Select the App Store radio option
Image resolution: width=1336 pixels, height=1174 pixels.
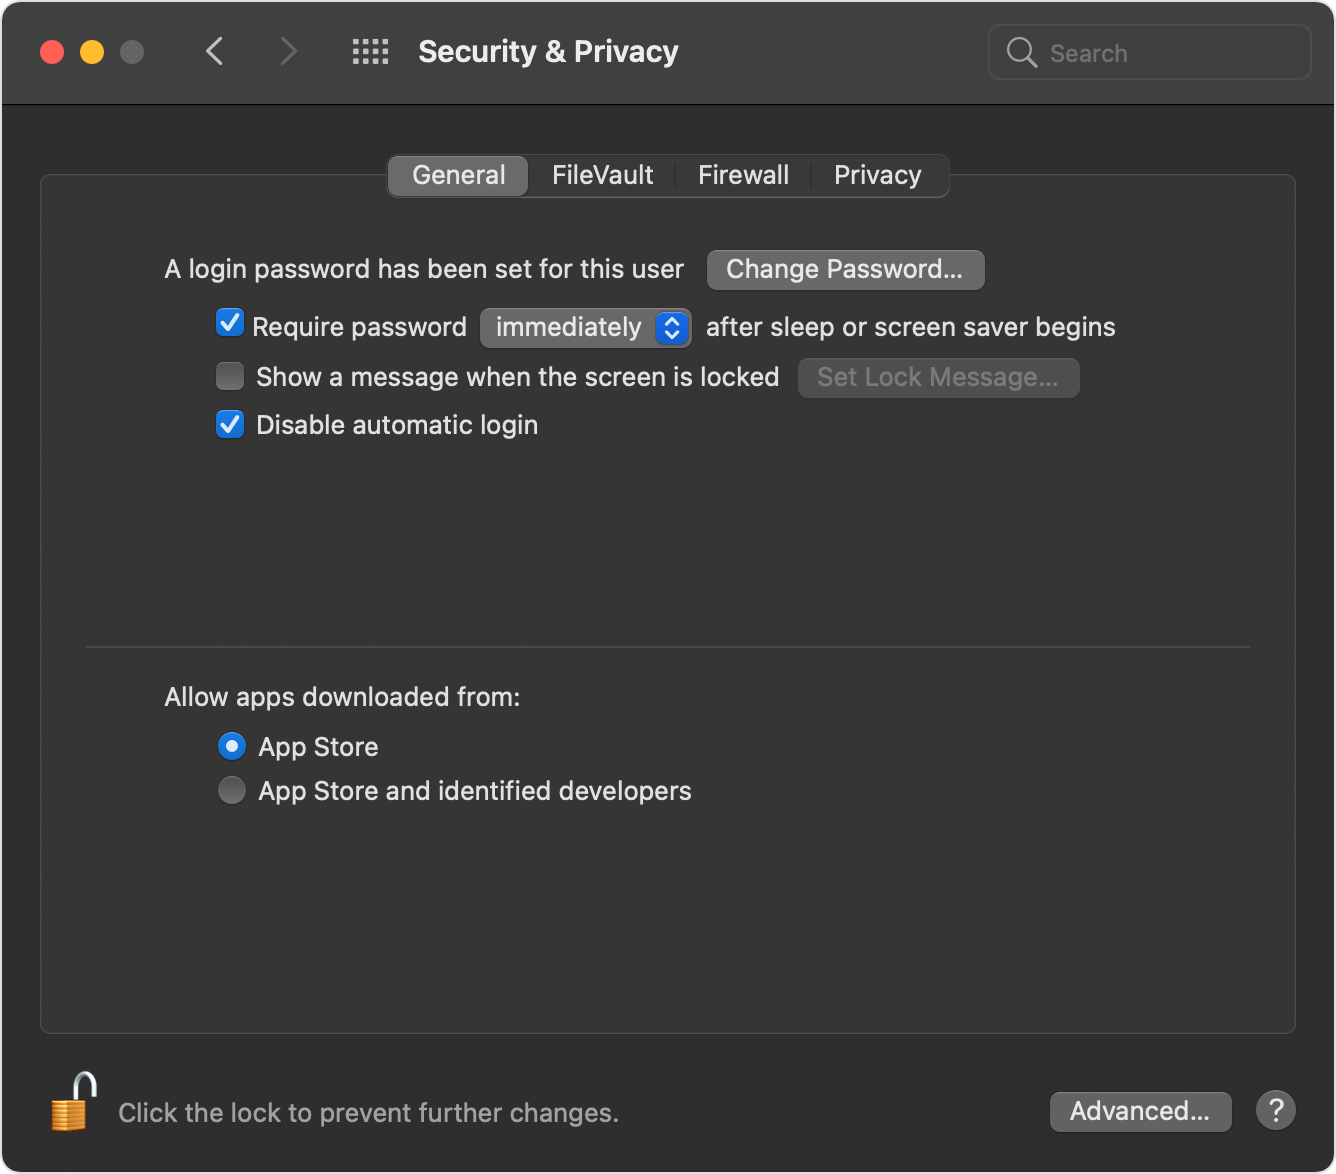click(231, 746)
